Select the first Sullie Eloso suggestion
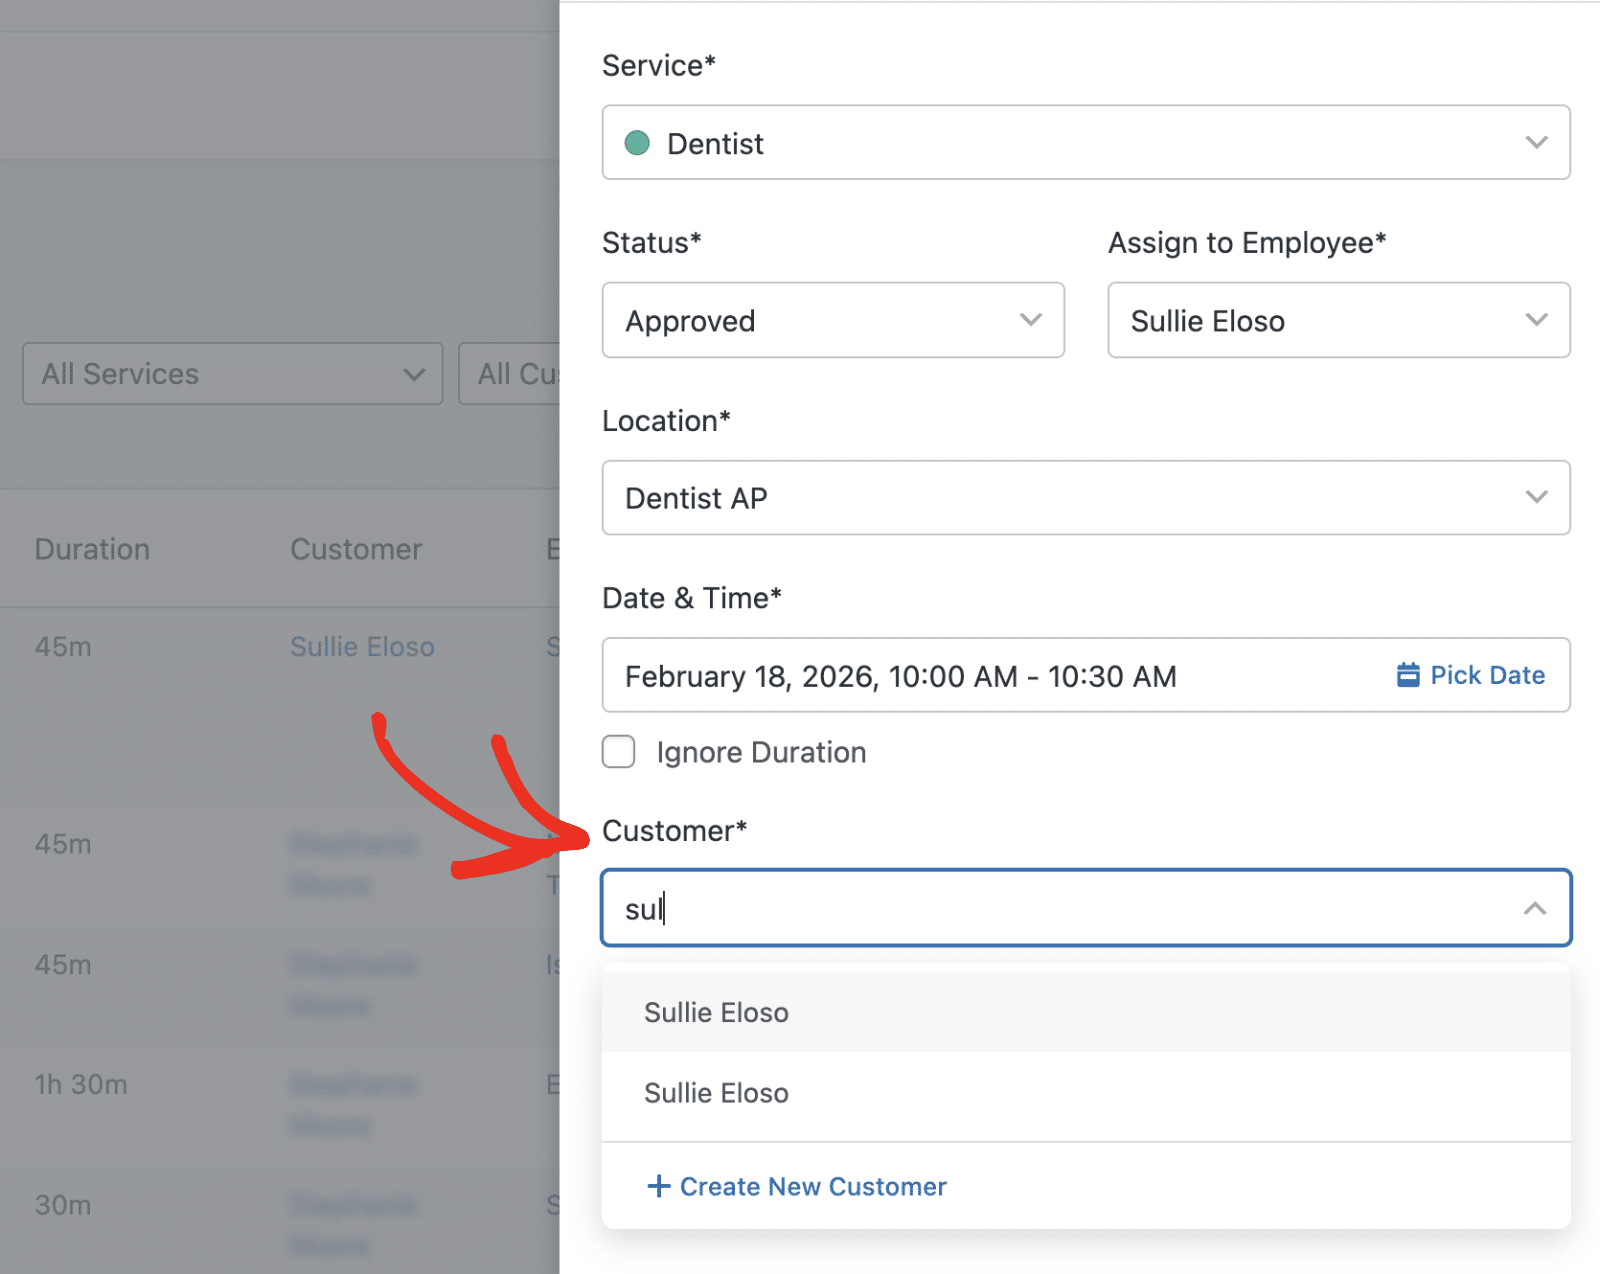1600x1274 pixels. pos(715,1012)
